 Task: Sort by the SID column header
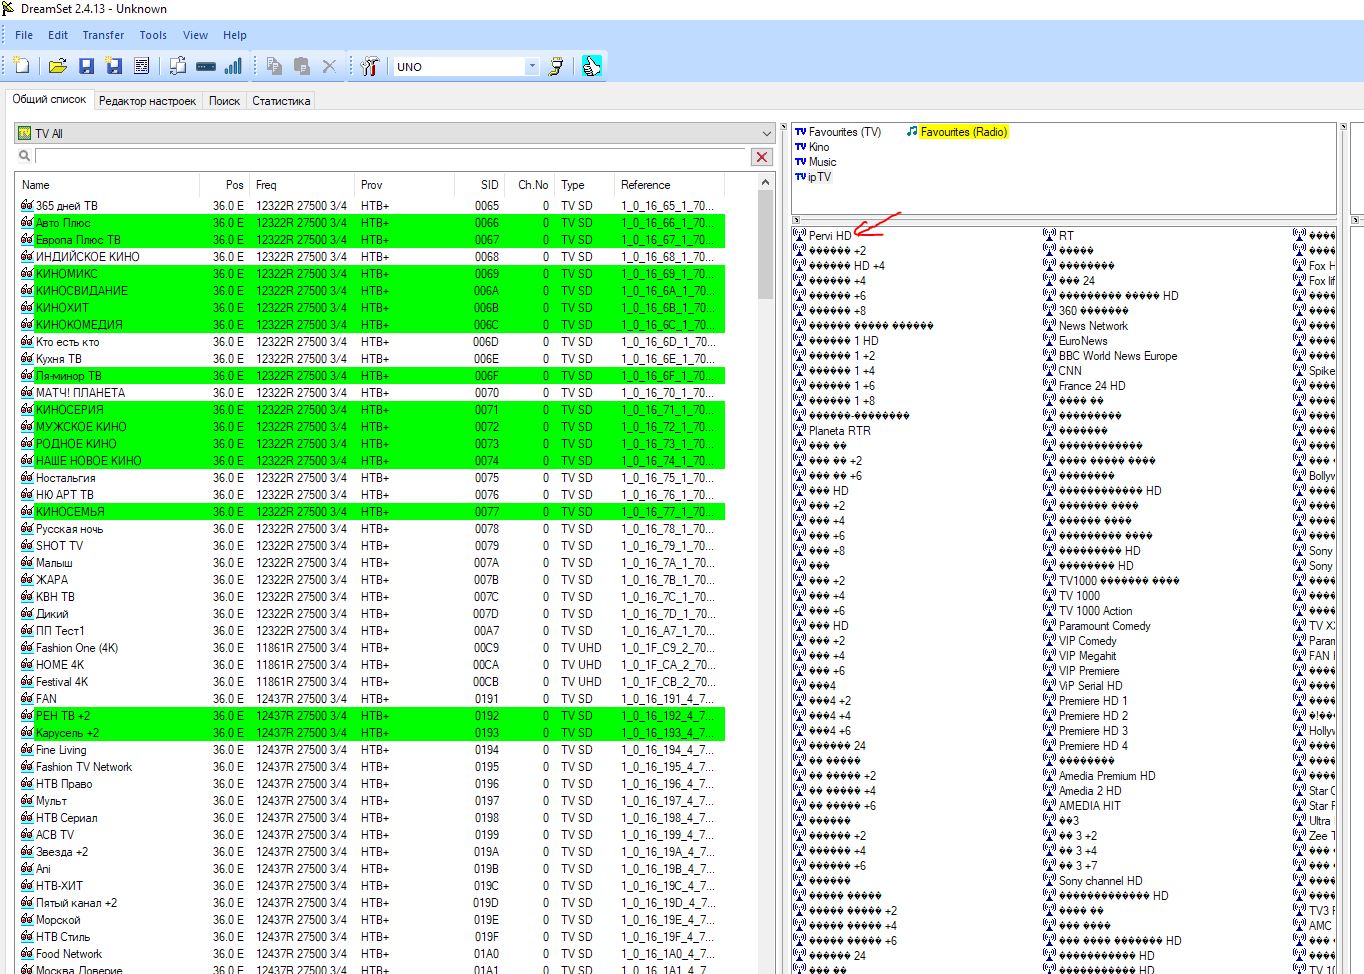click(478, 185)
